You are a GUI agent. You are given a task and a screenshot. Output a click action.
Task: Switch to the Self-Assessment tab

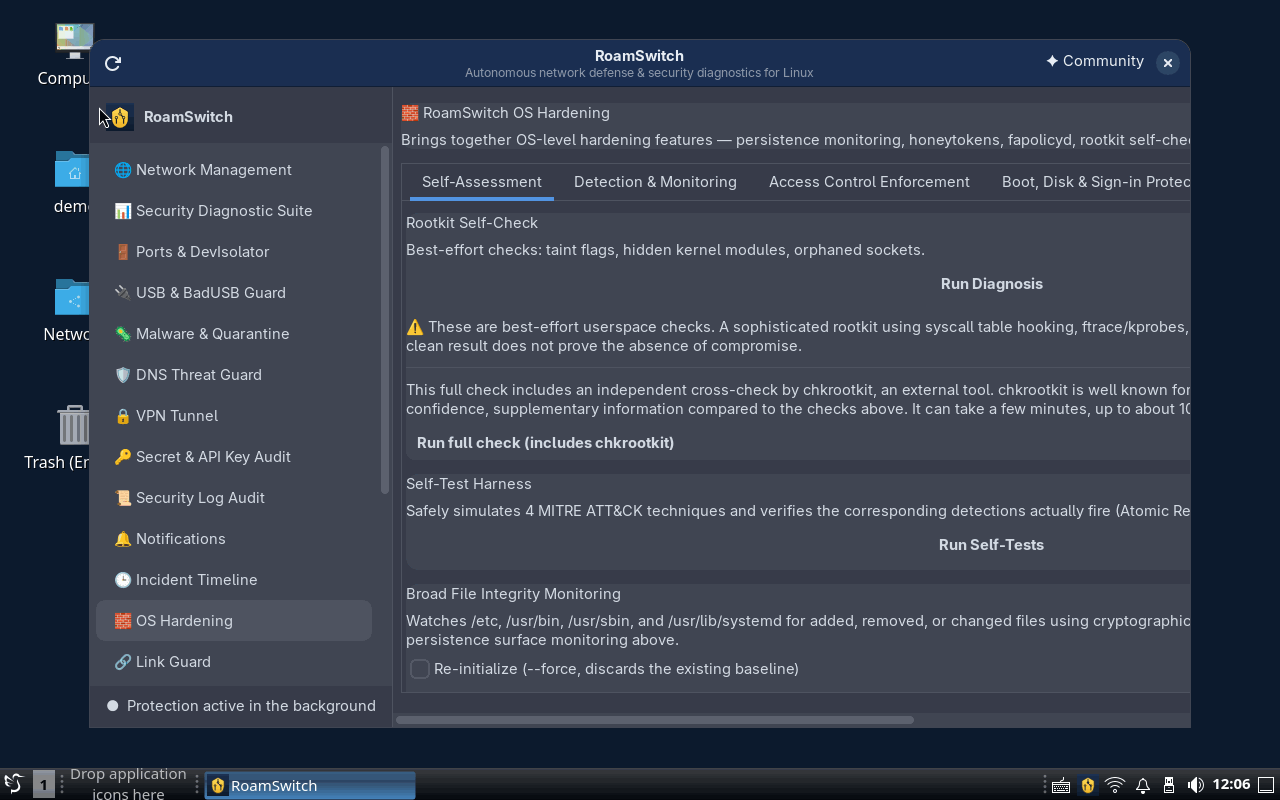point(482,182)
